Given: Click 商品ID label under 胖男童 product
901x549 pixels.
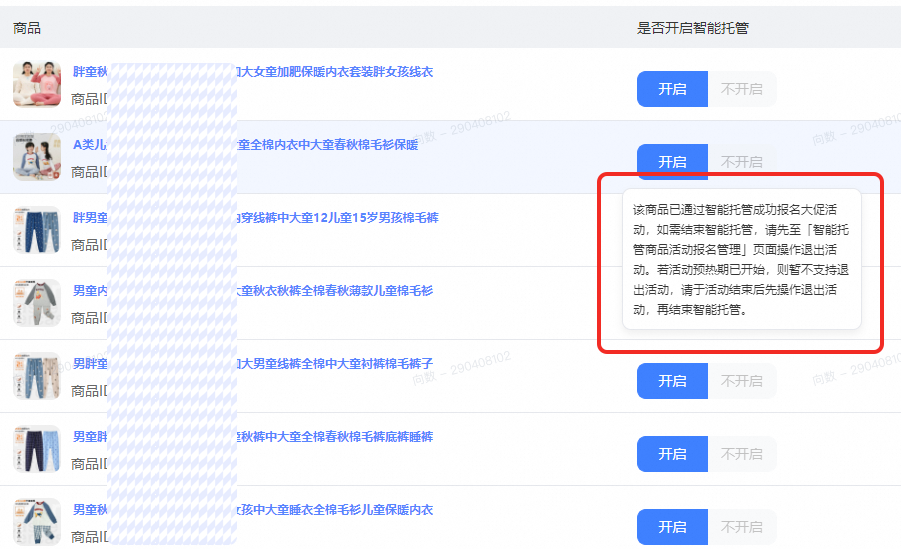Looking at the screenshot, I should 89,245.
